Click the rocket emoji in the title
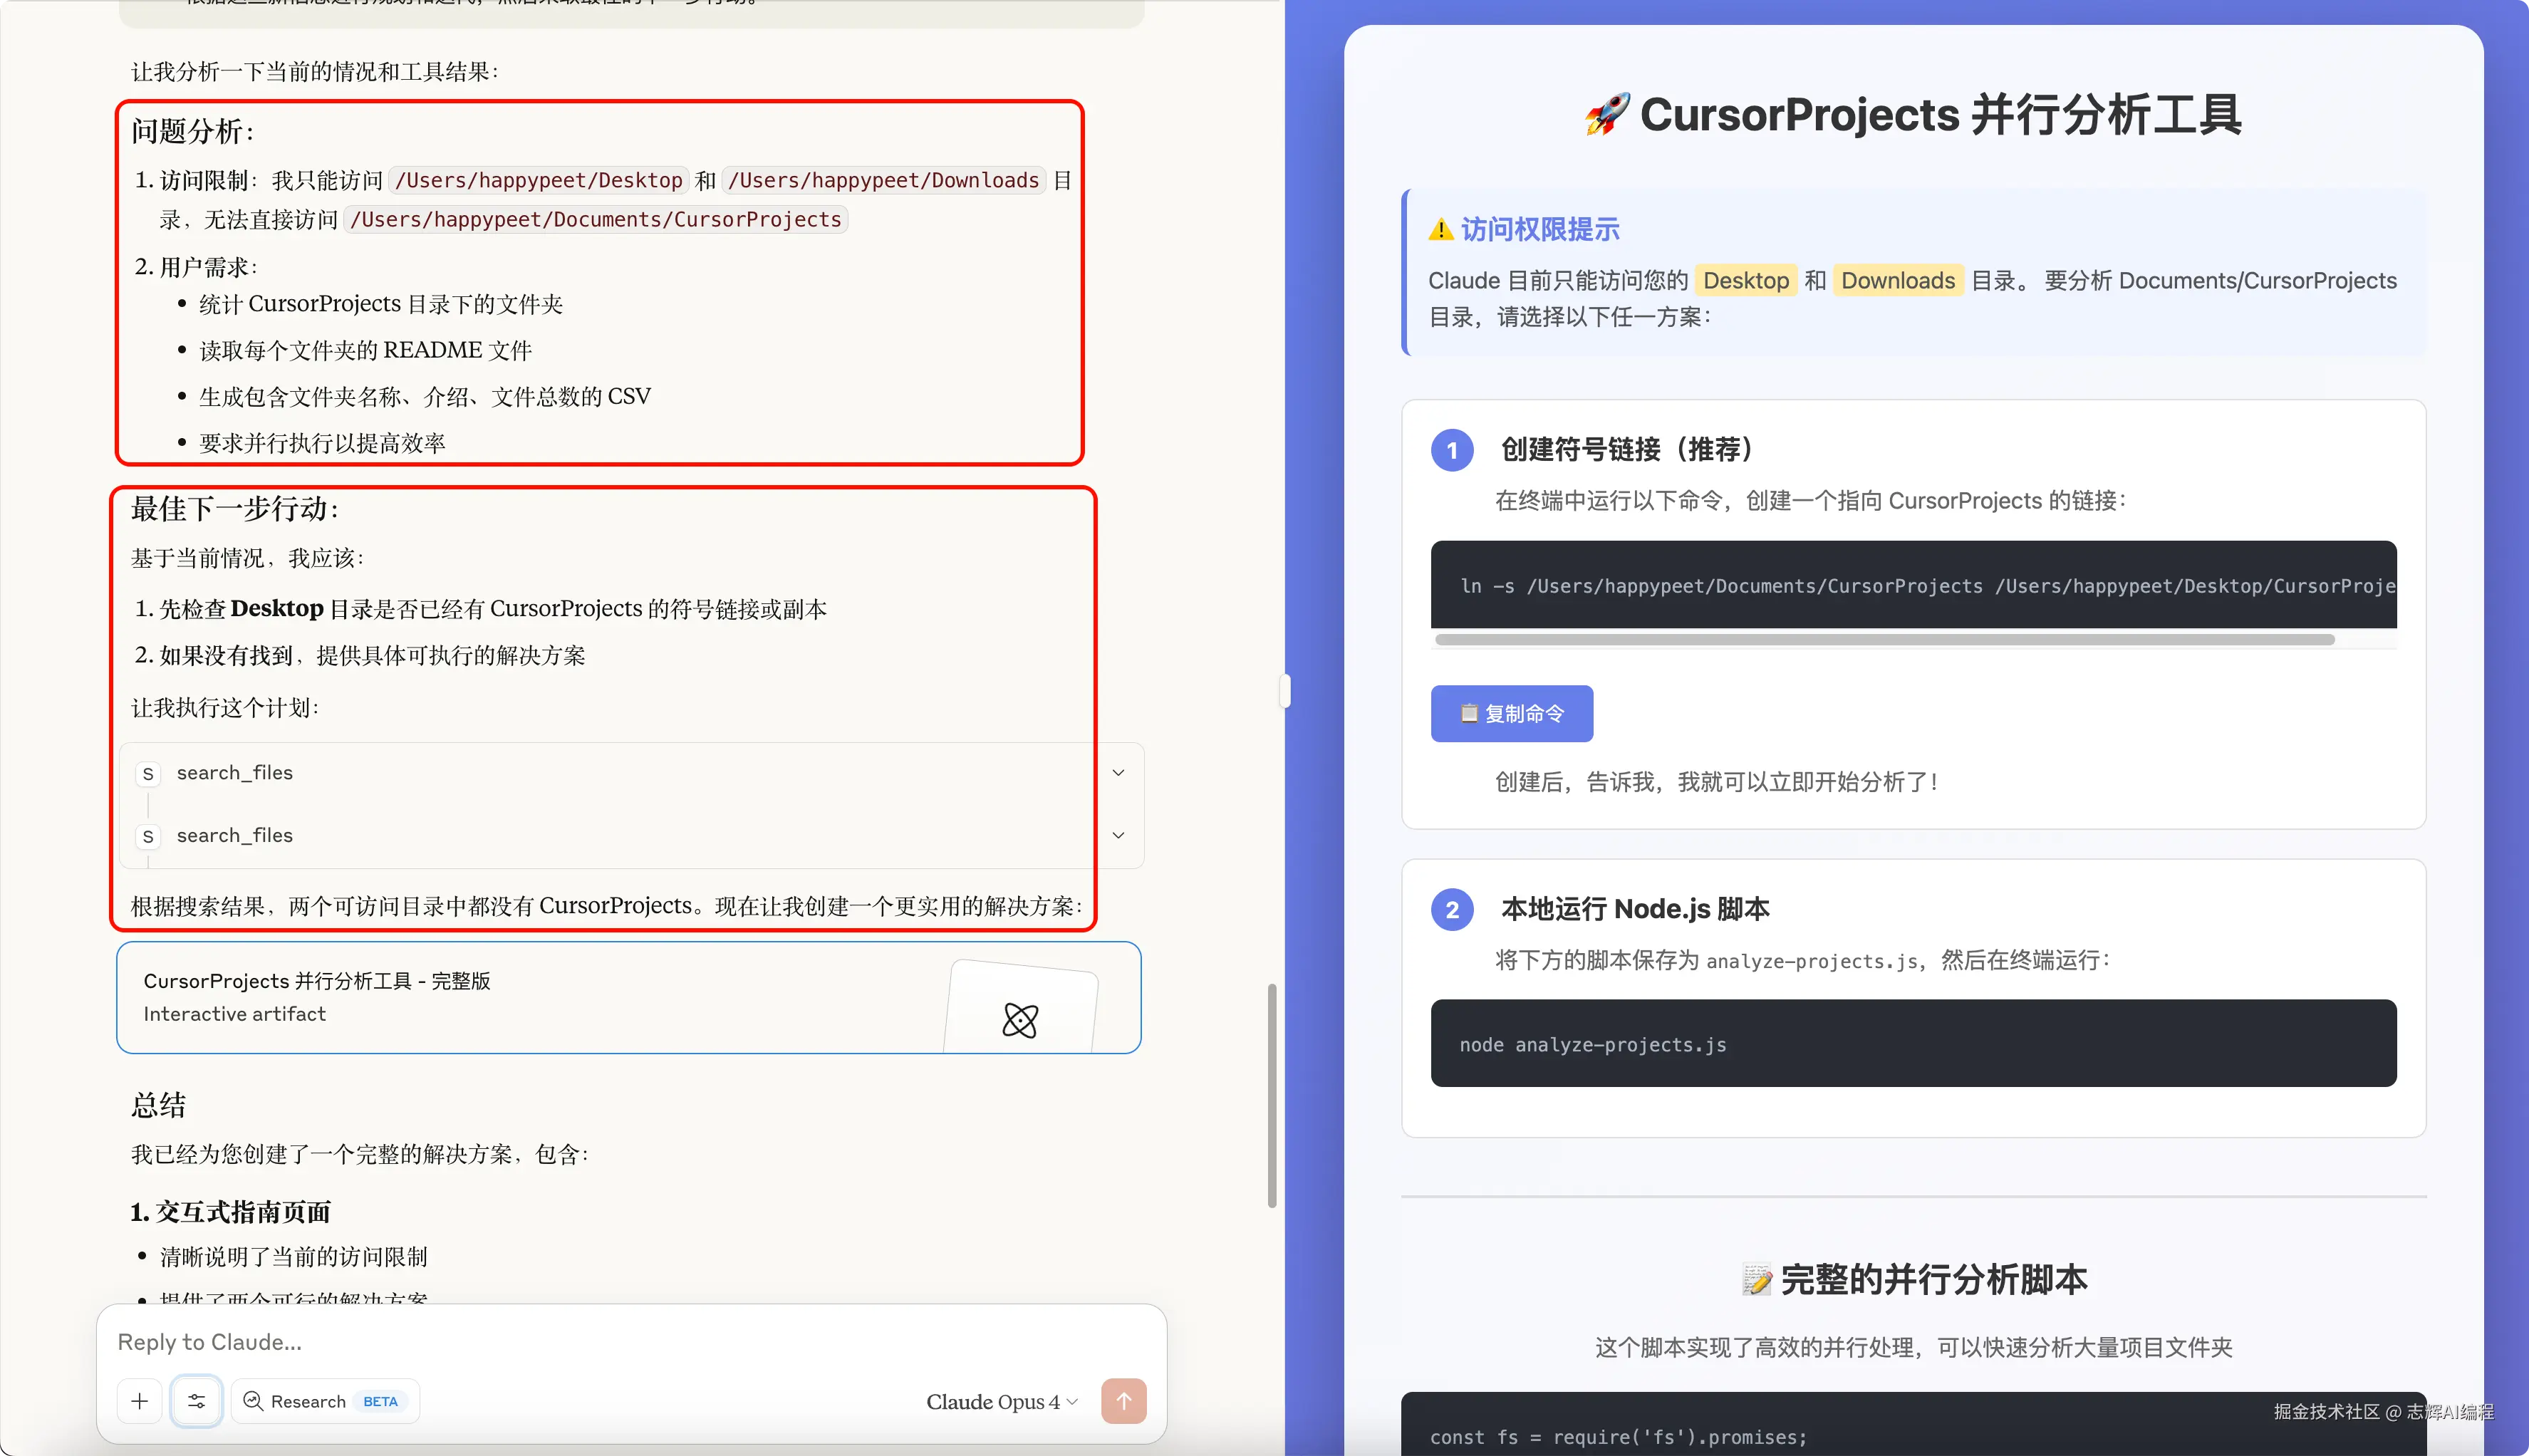 point(1607,114)
